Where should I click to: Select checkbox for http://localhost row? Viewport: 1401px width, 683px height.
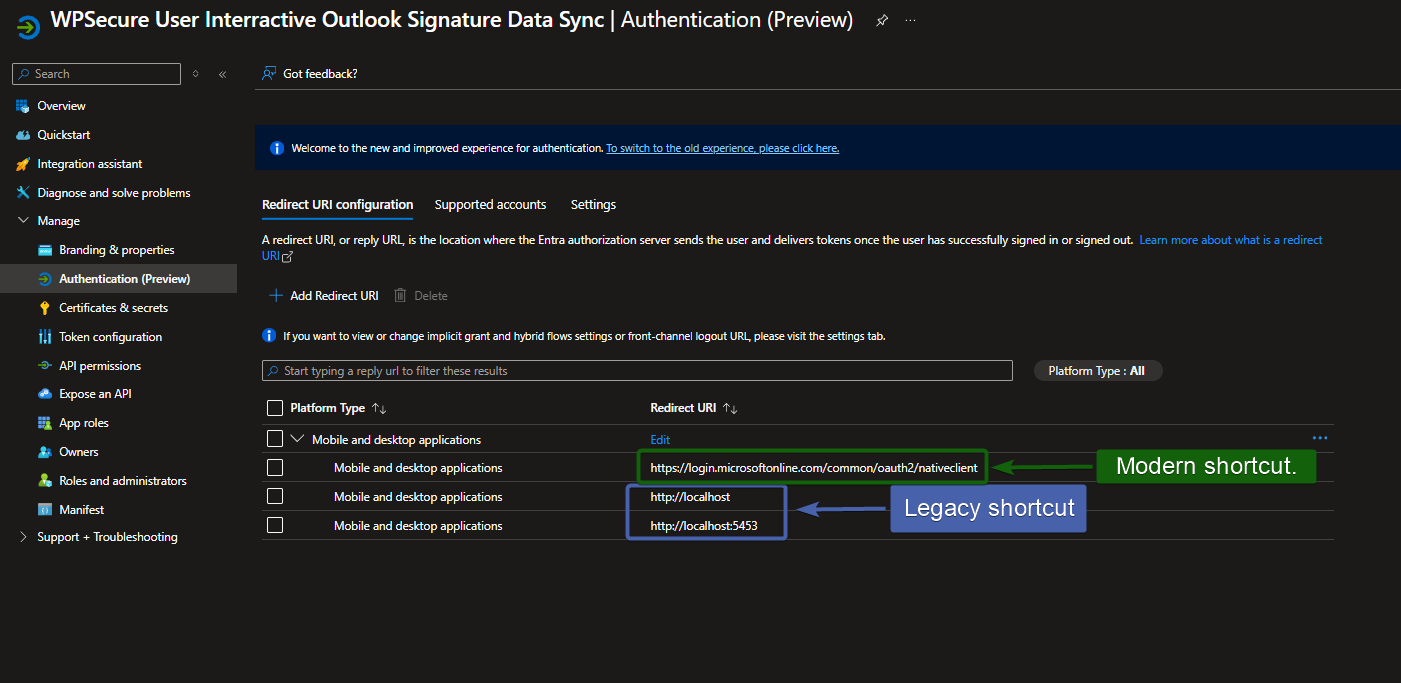275,497
